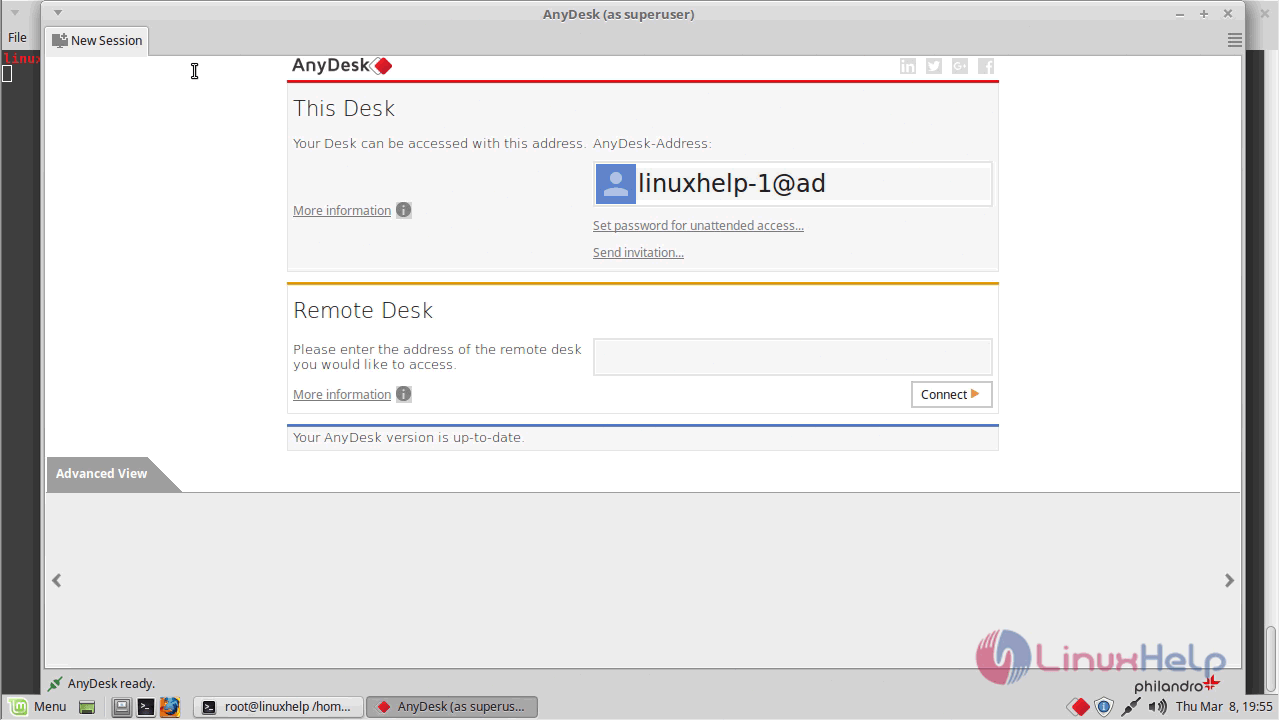
Task: Click the 'Your AnyDesk version is up-to-date.' text
Action: pos(408,437)
